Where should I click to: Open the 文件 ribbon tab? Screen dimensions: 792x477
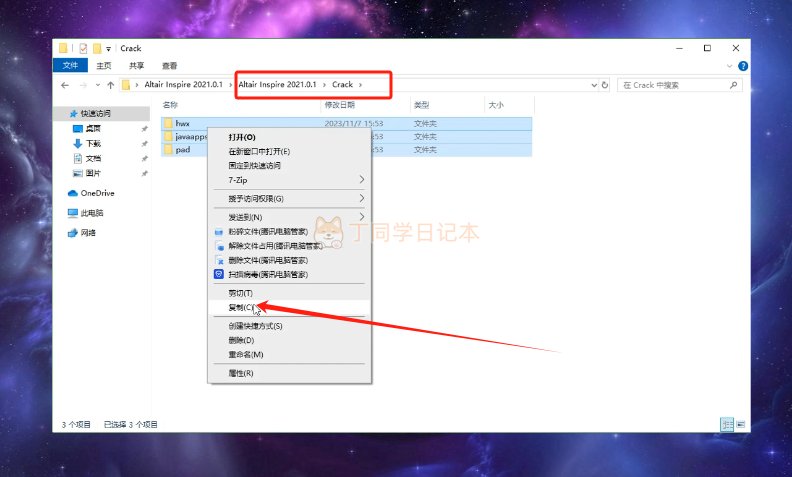(x=70, y=65)
